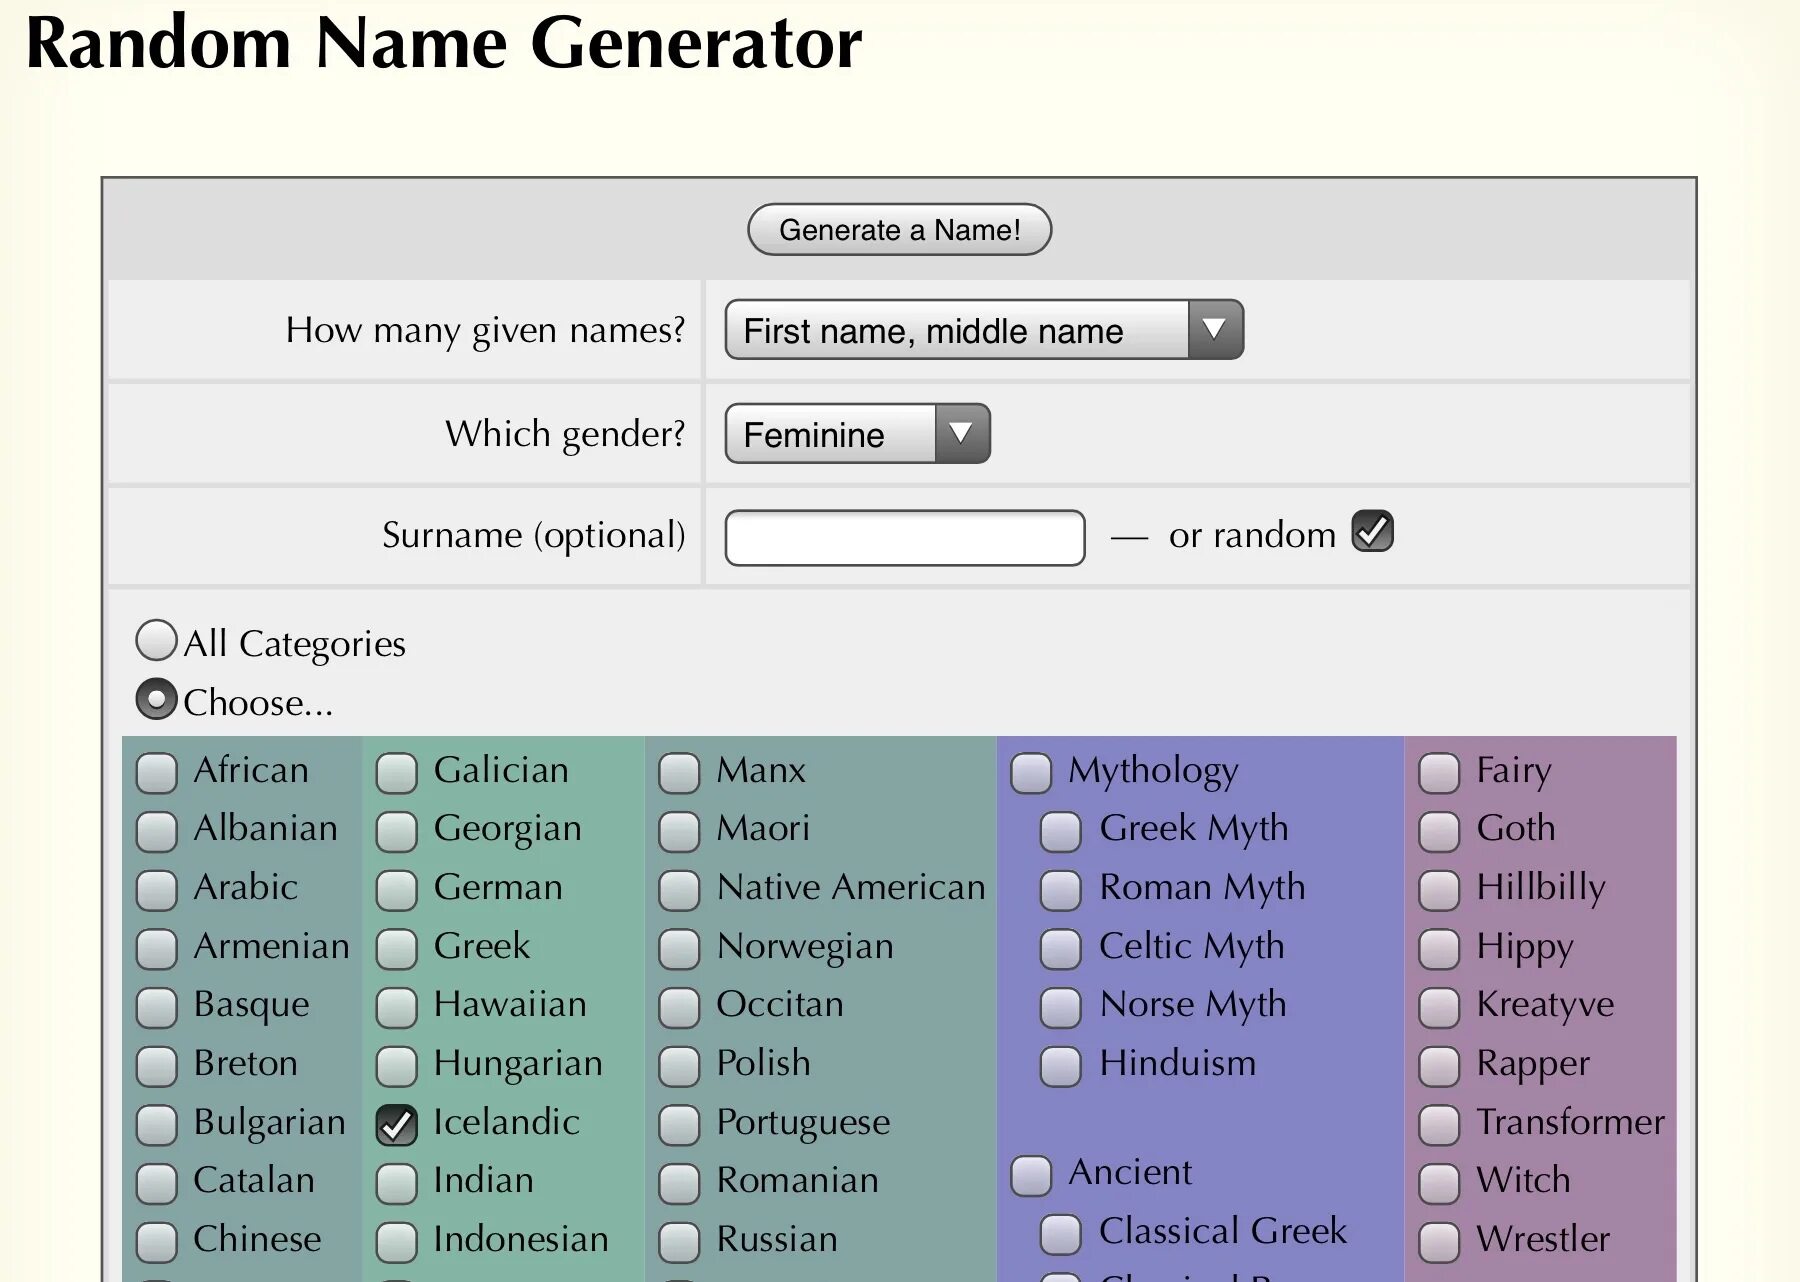Uncheck the Icelandic category checkbox

[x=397, y=1125]
